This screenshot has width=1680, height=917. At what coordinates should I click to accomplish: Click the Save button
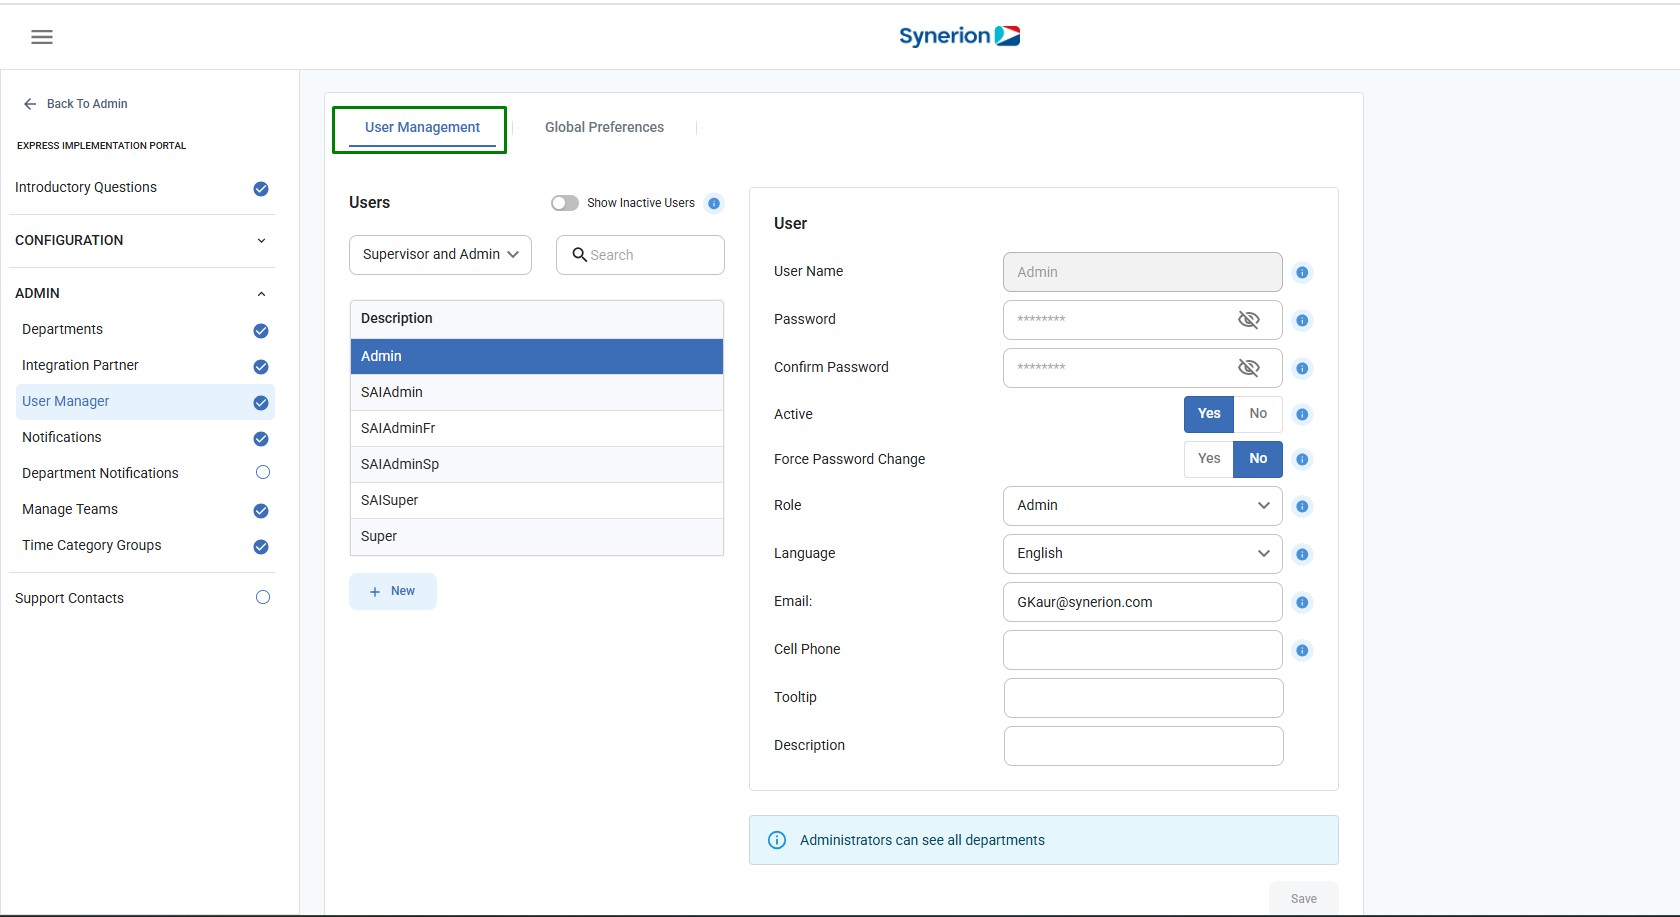click(x=1303, y=899)
